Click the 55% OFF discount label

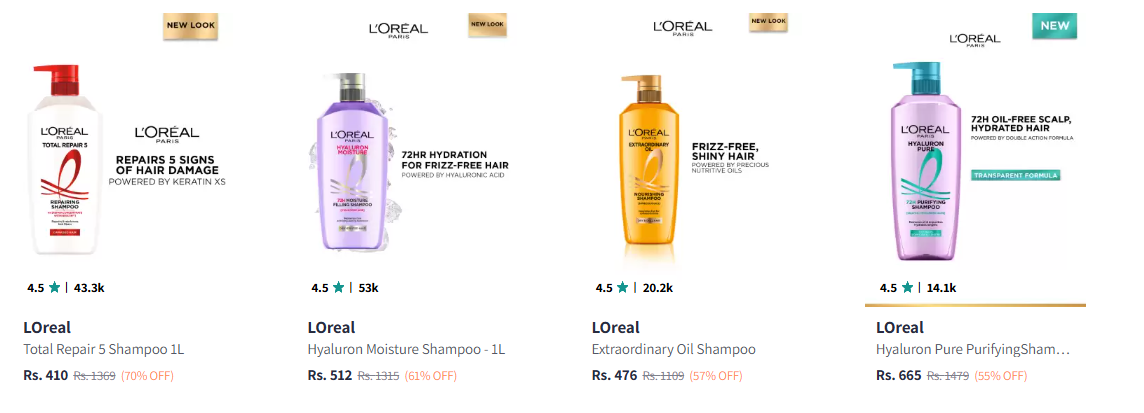coord(1000,376)
